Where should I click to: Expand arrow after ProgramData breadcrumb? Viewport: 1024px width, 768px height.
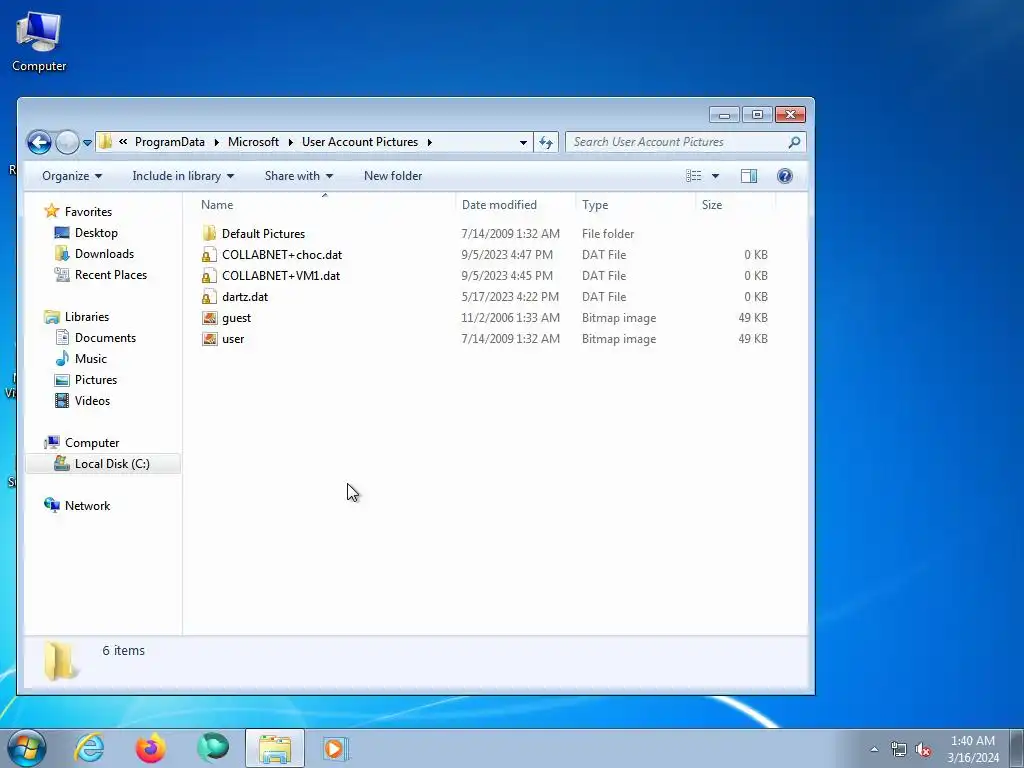(216, 142)
